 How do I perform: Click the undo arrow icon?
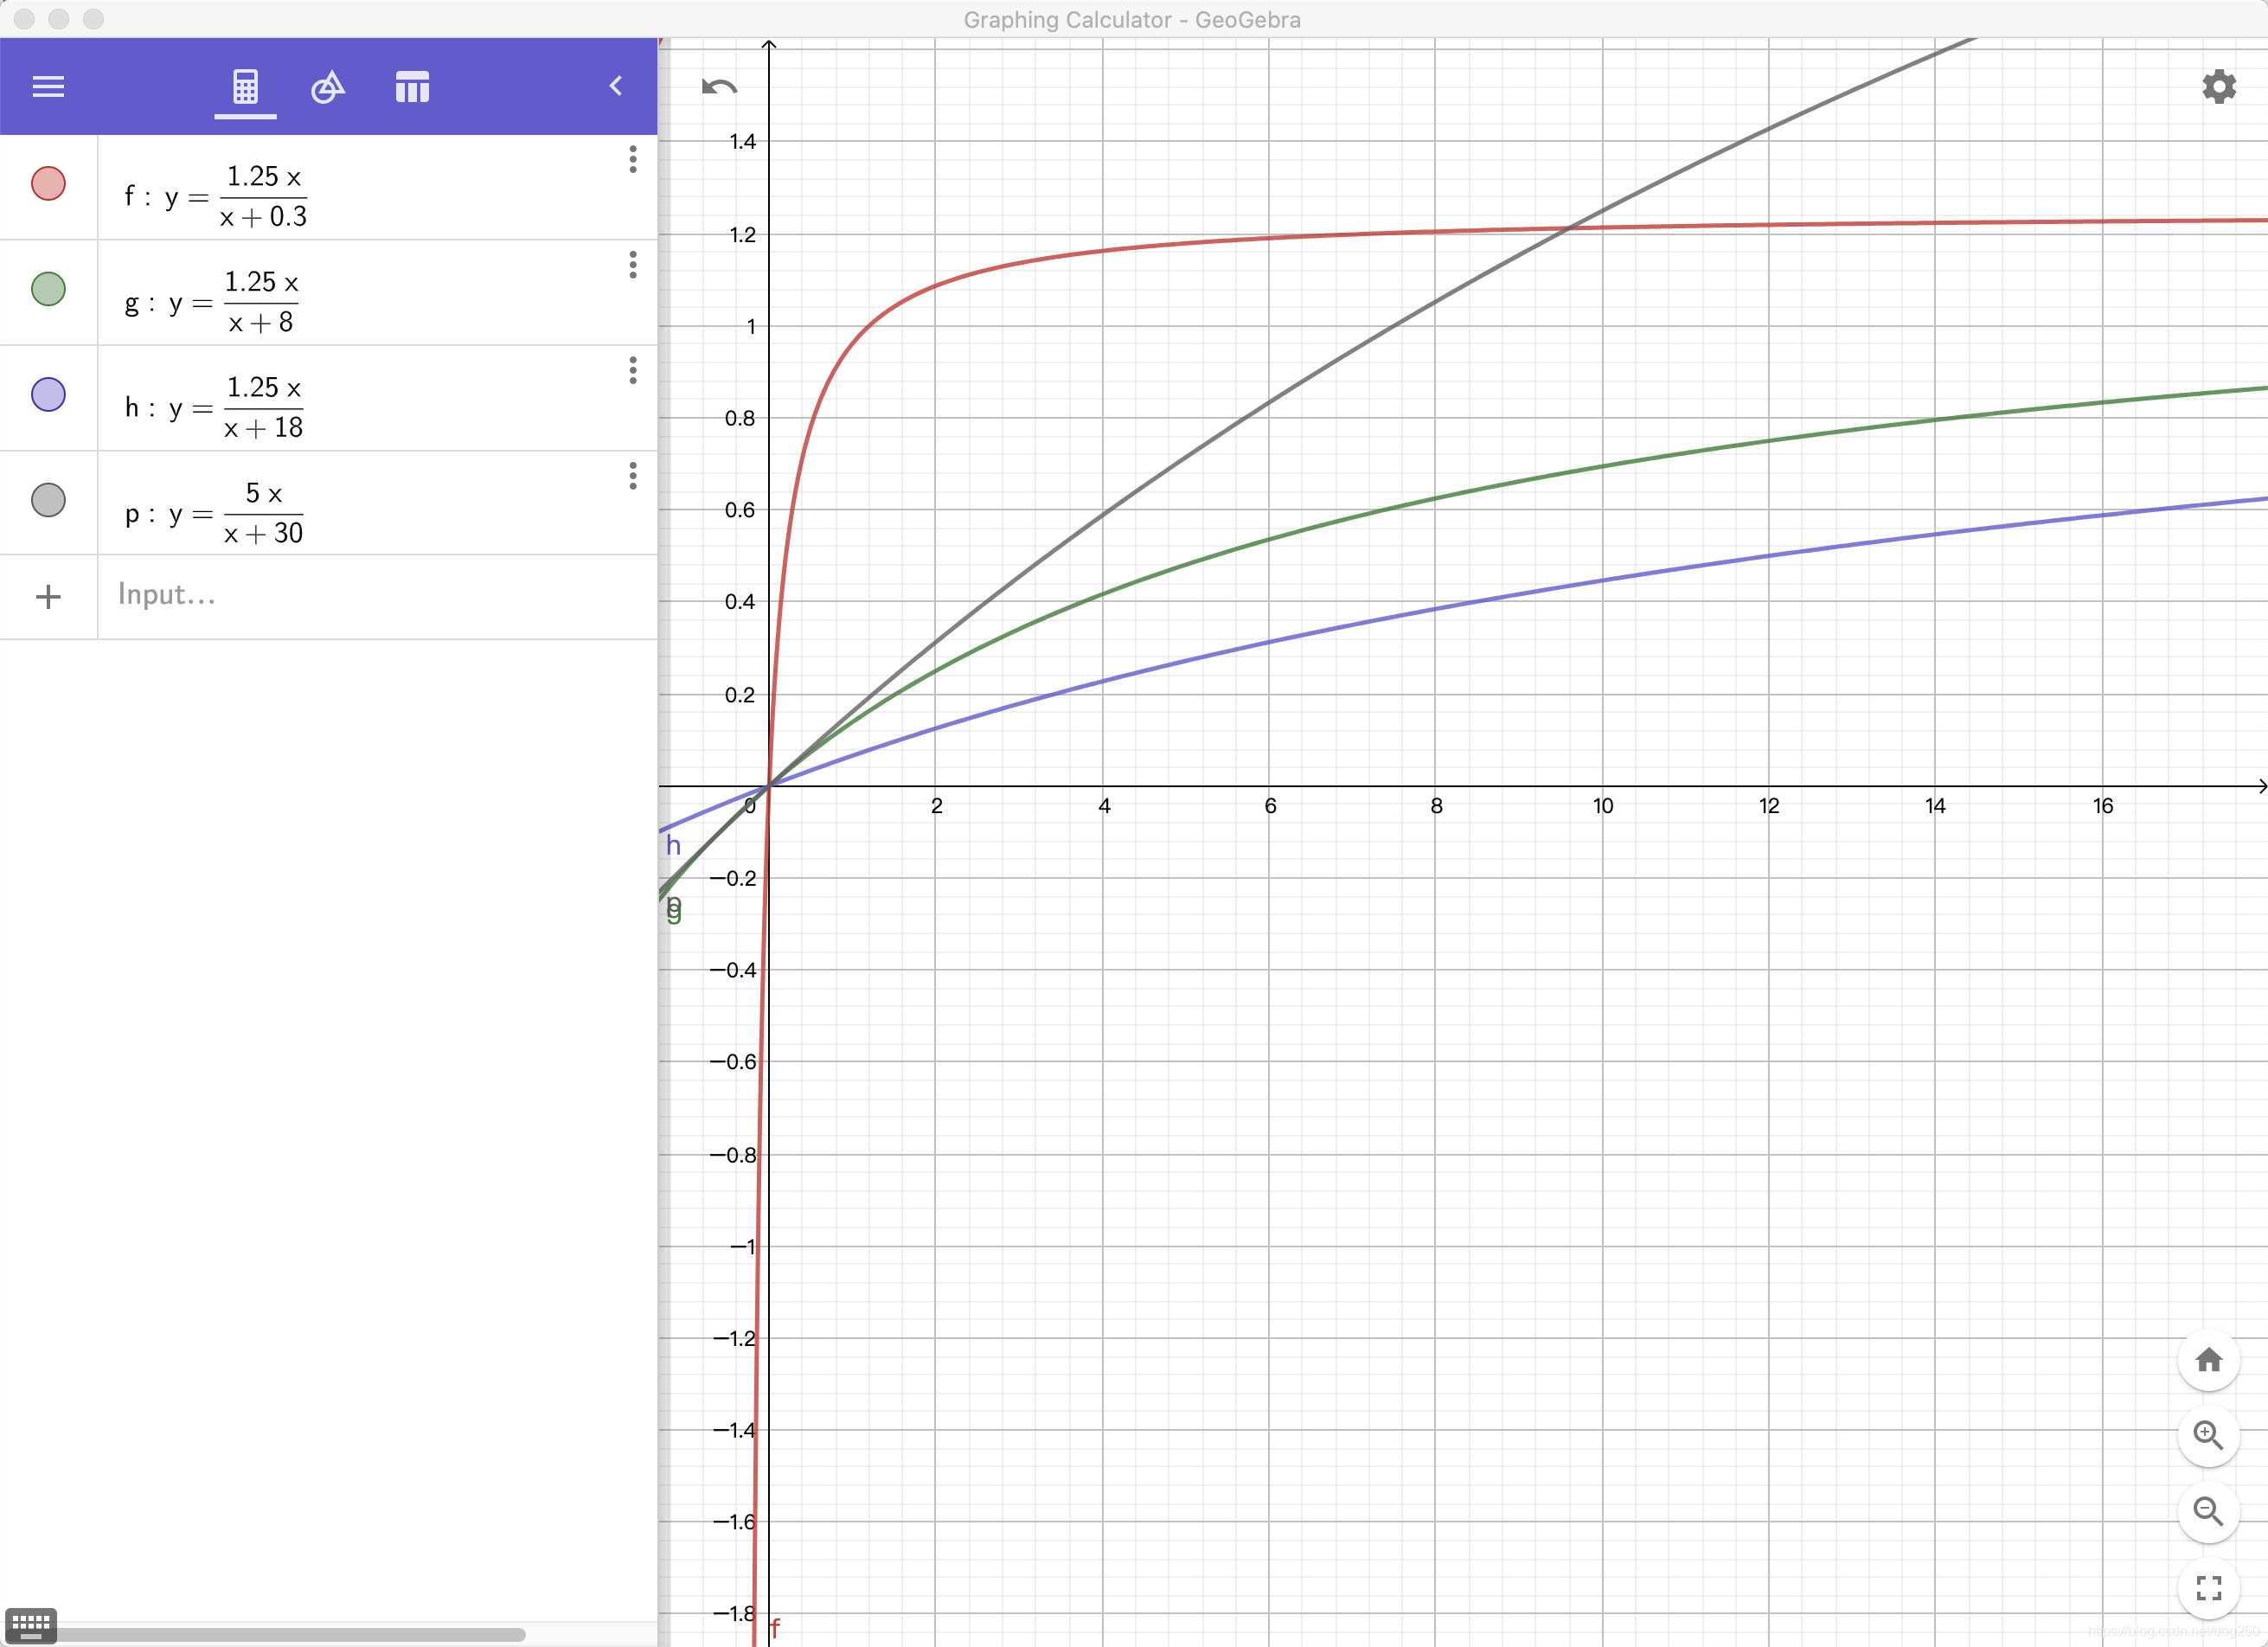719,87
